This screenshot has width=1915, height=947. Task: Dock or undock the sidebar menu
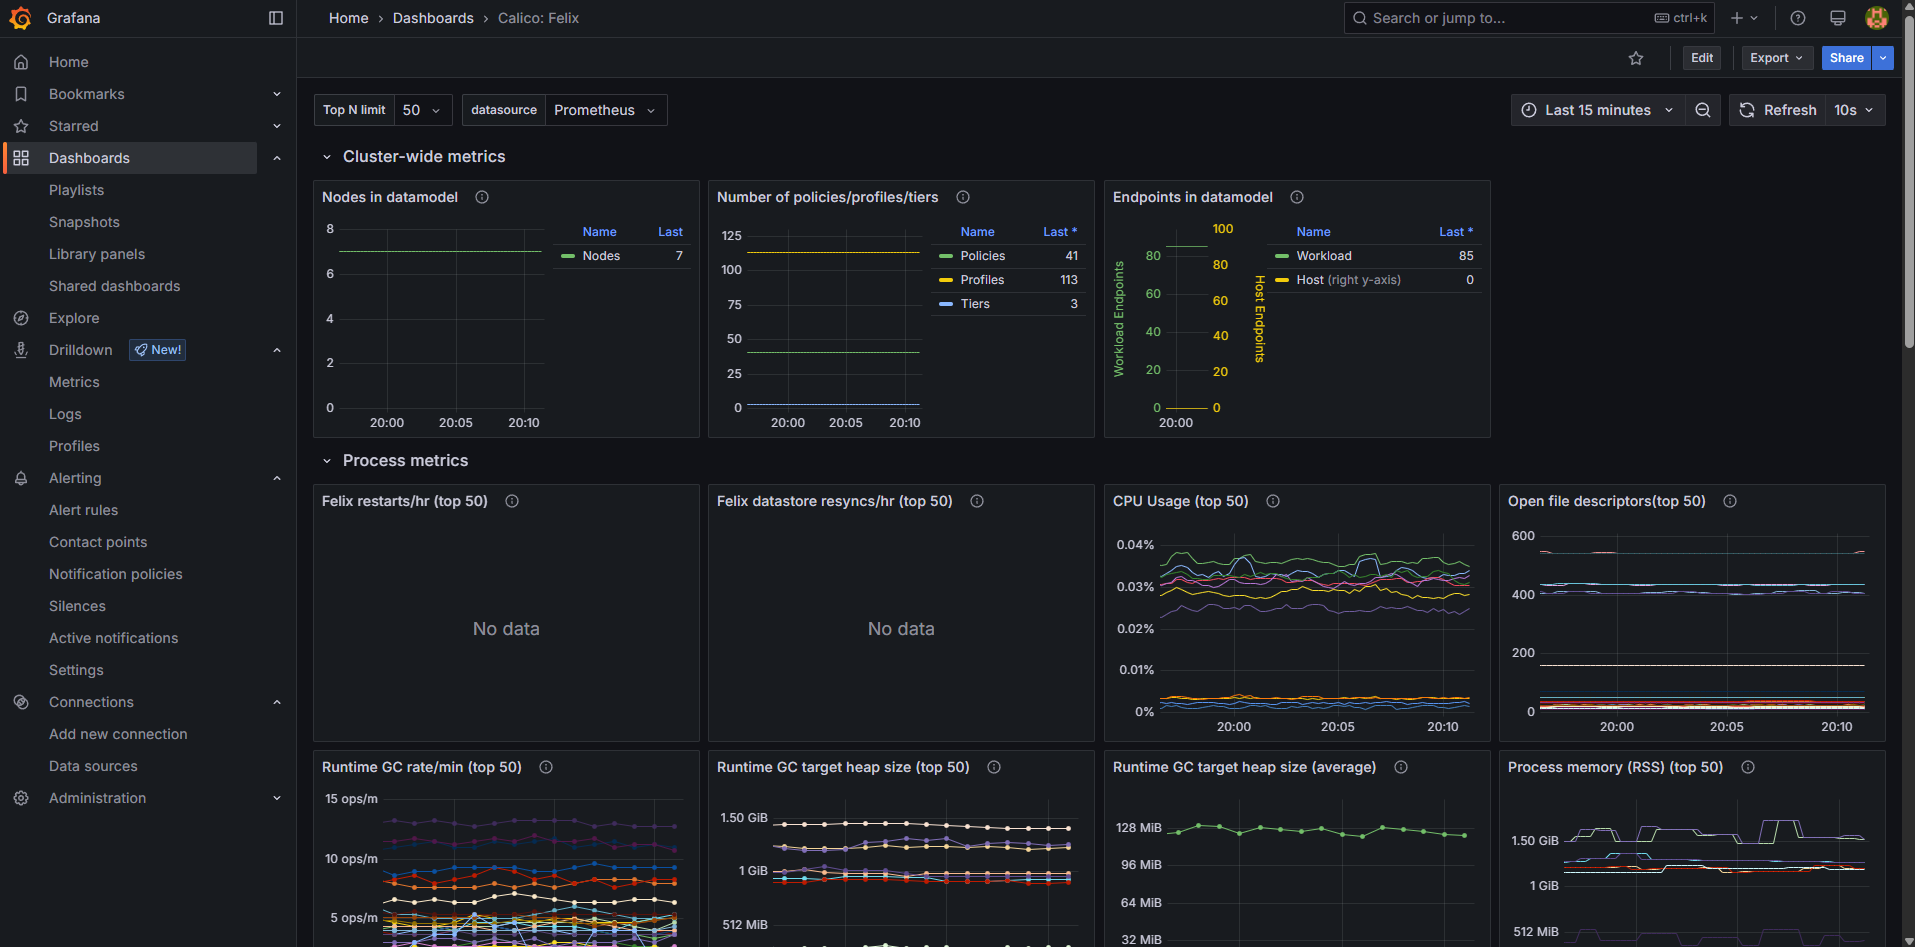[276, 18]
